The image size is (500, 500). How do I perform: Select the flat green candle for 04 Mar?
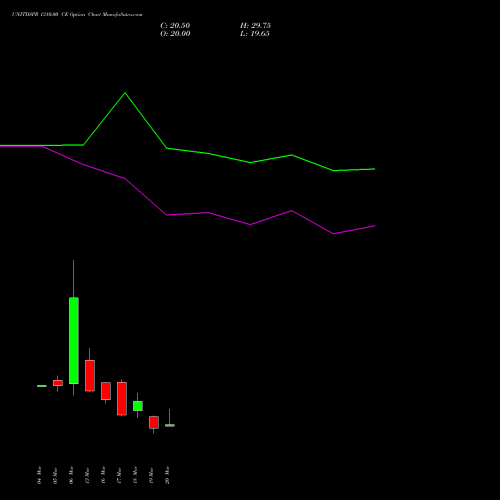point(42,386)
